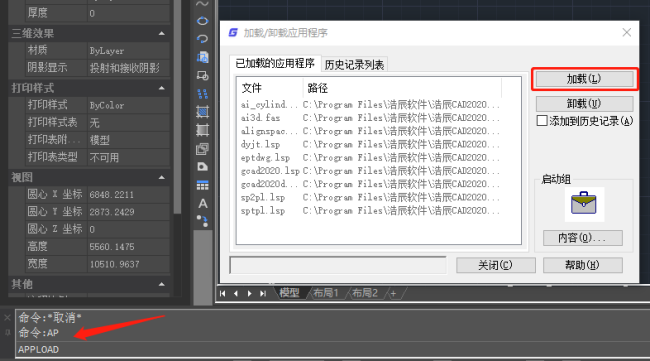Select the Spline tool at toolbar top

202,4
